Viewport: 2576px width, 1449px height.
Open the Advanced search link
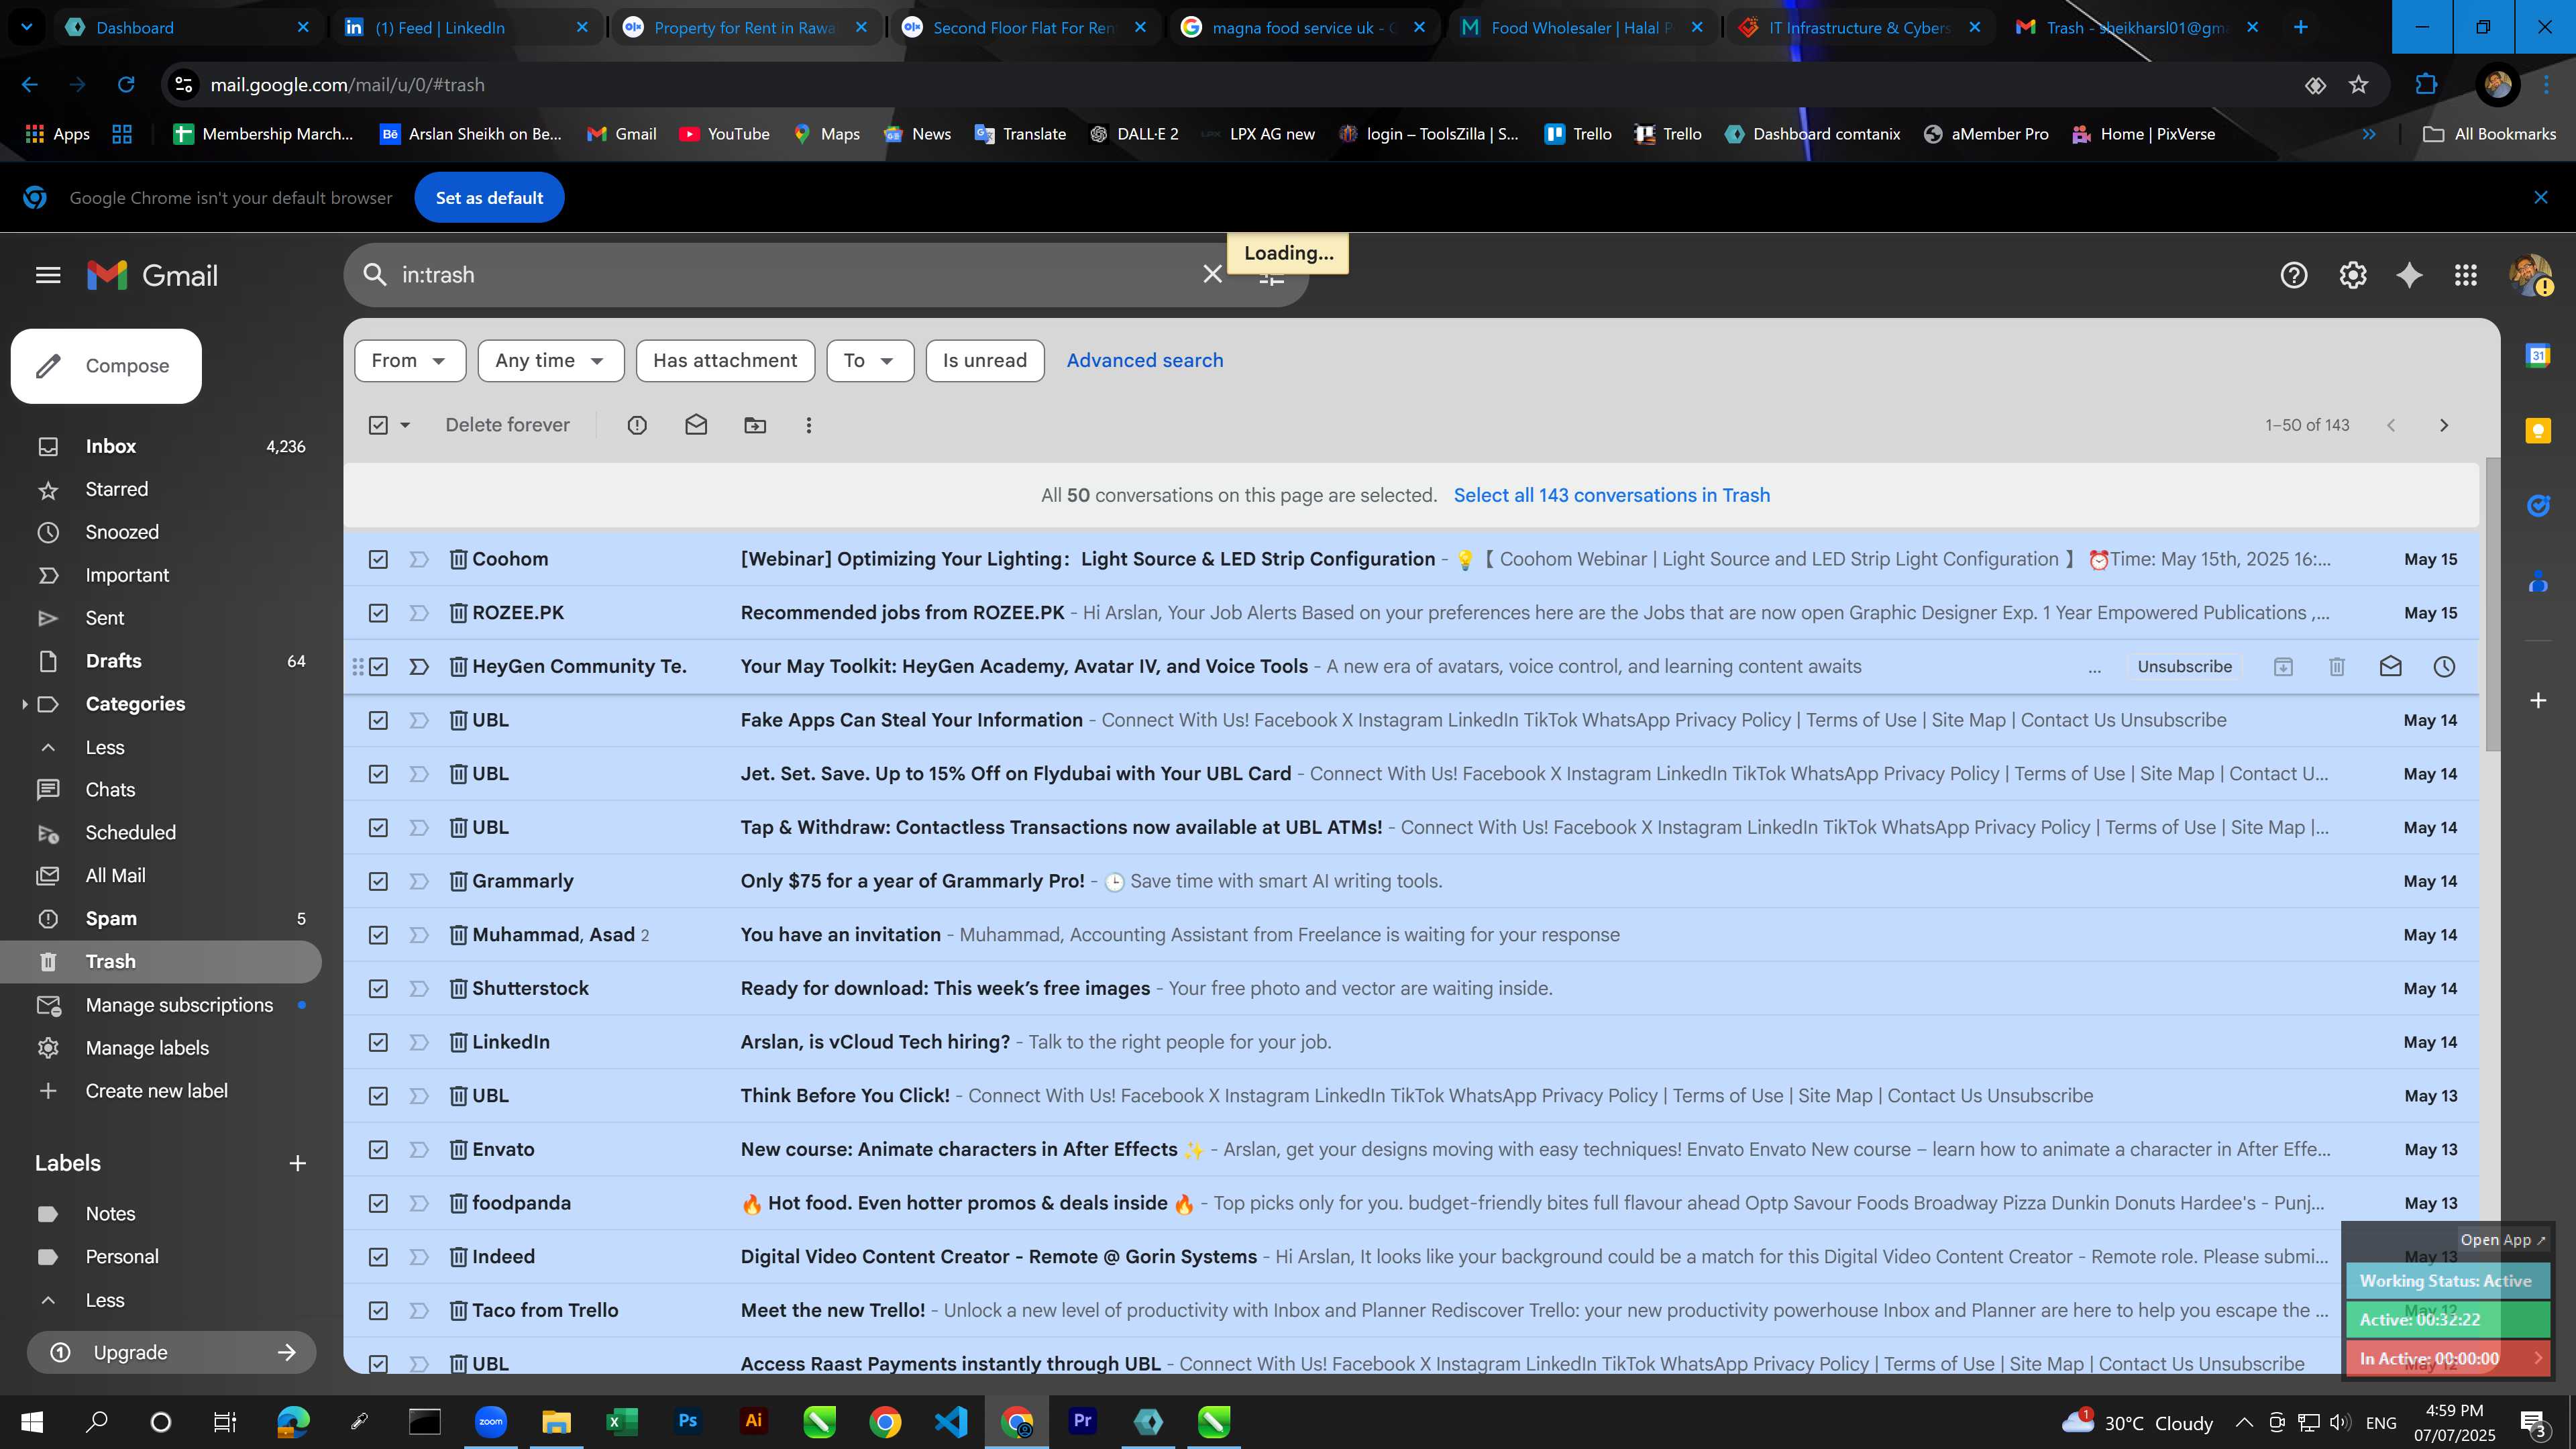pyautogui.click(x=1144, y=360)
